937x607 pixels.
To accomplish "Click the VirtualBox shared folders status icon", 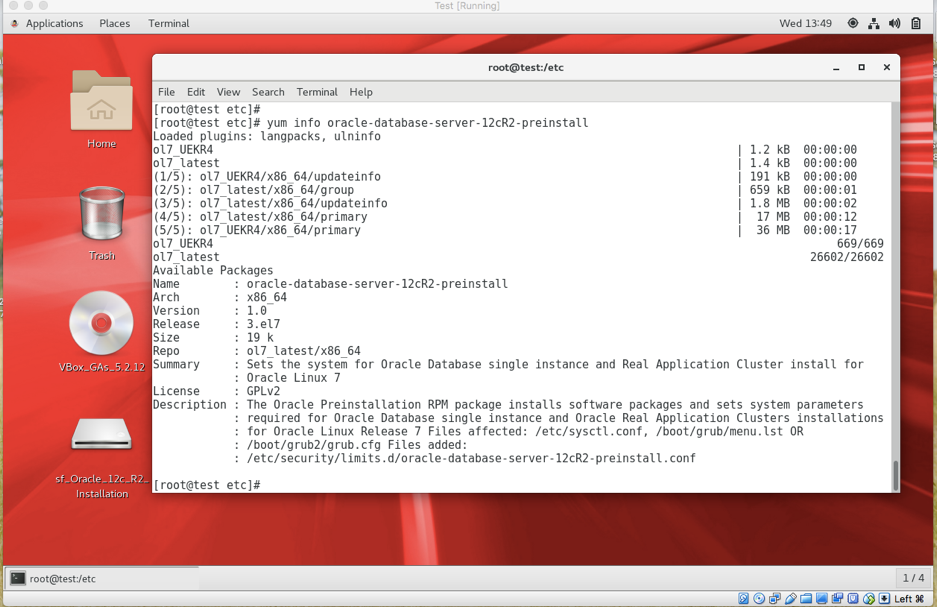I will pyautogui.click(x=806, y=598).
